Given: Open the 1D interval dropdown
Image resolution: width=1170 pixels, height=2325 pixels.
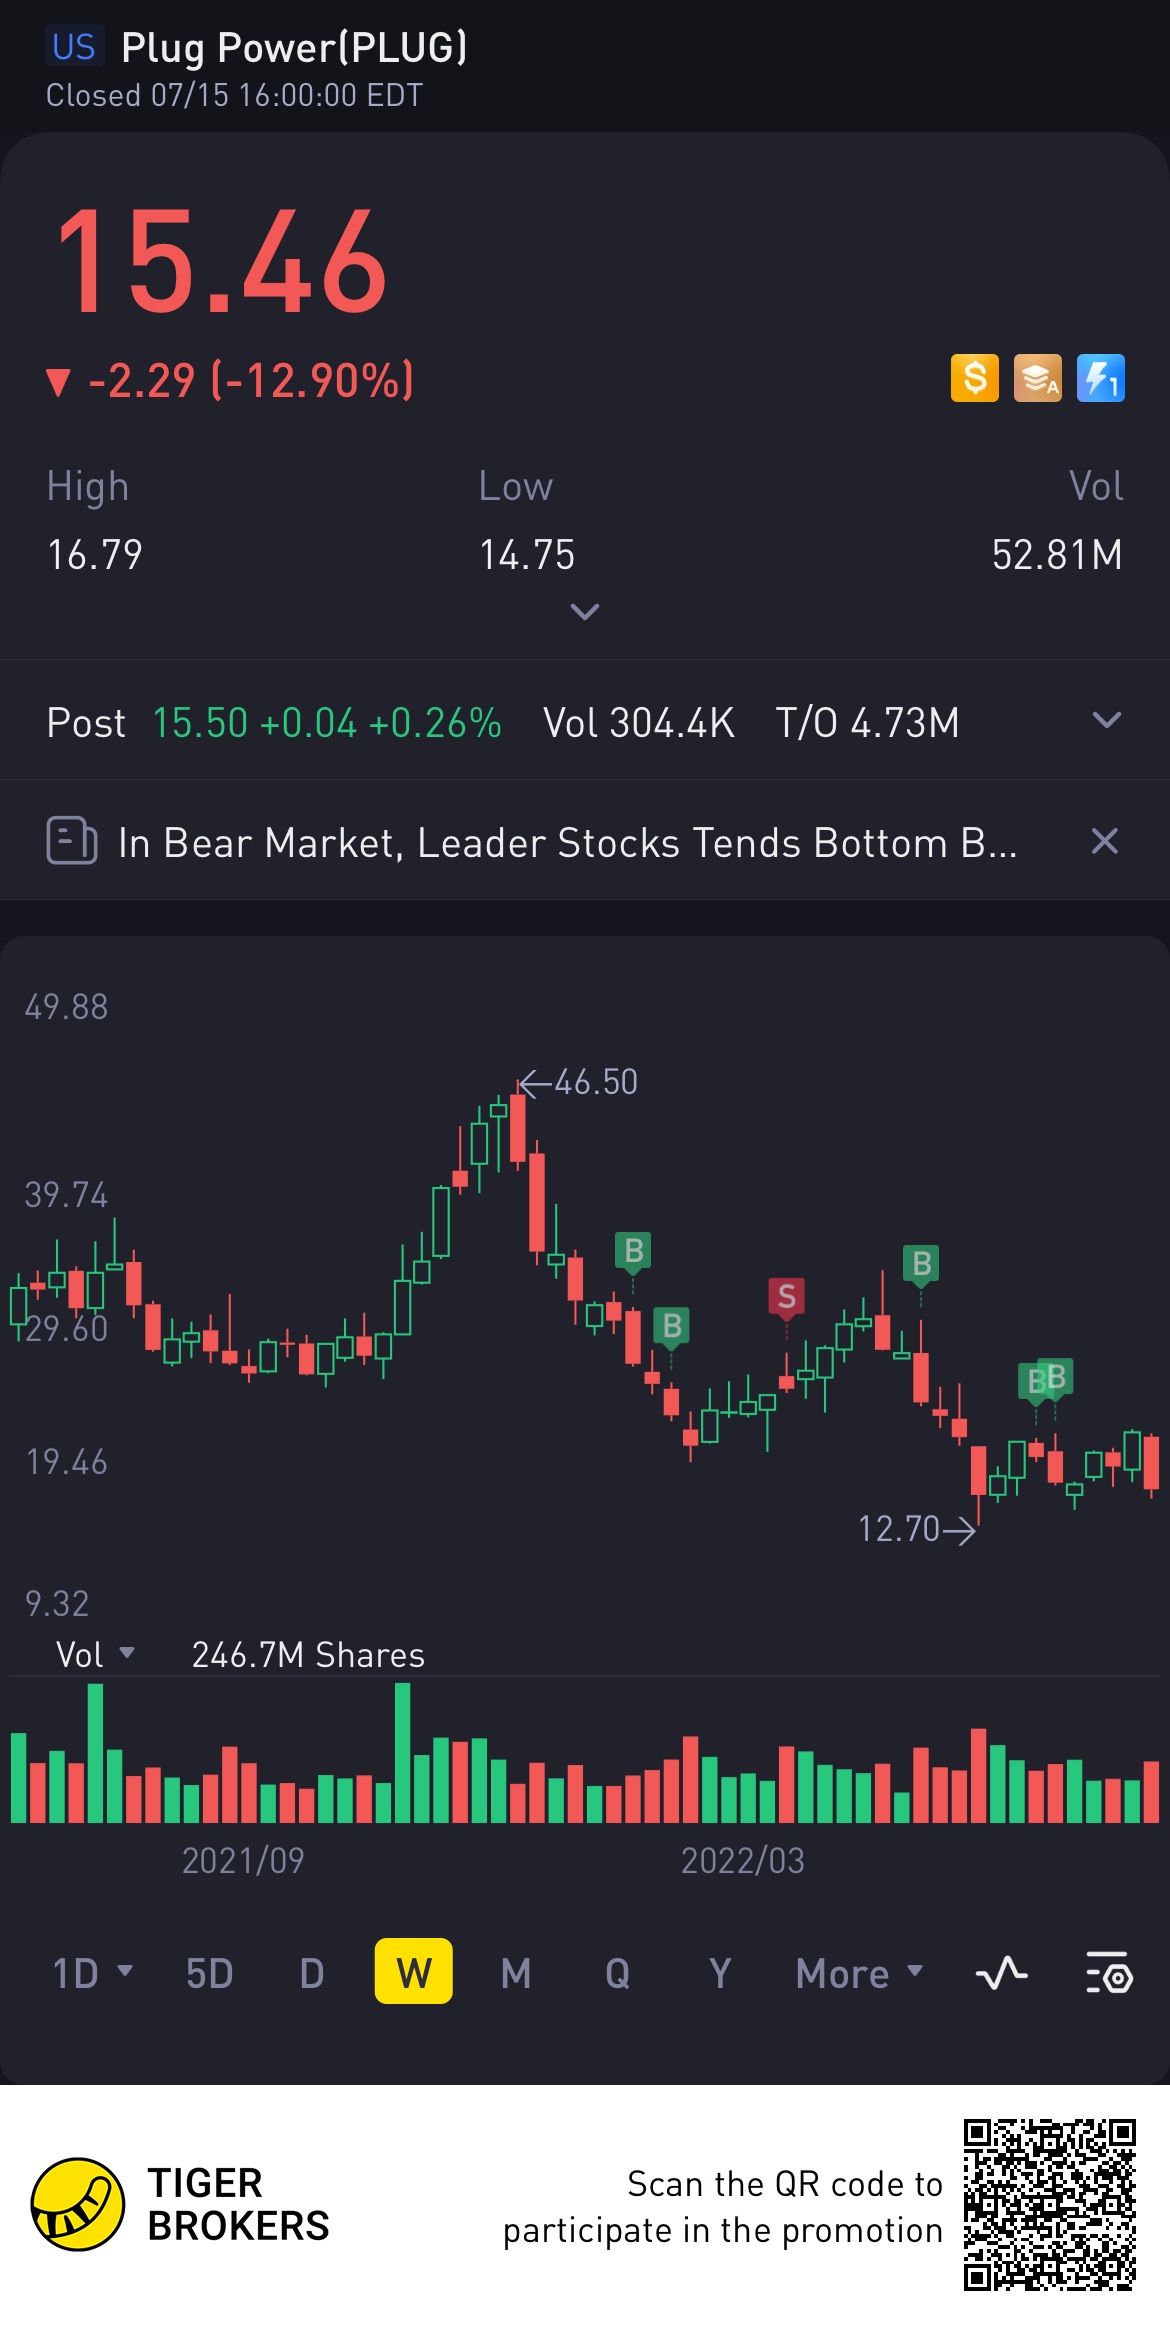Looking at the screenshot, I should tap(91, 1974).
